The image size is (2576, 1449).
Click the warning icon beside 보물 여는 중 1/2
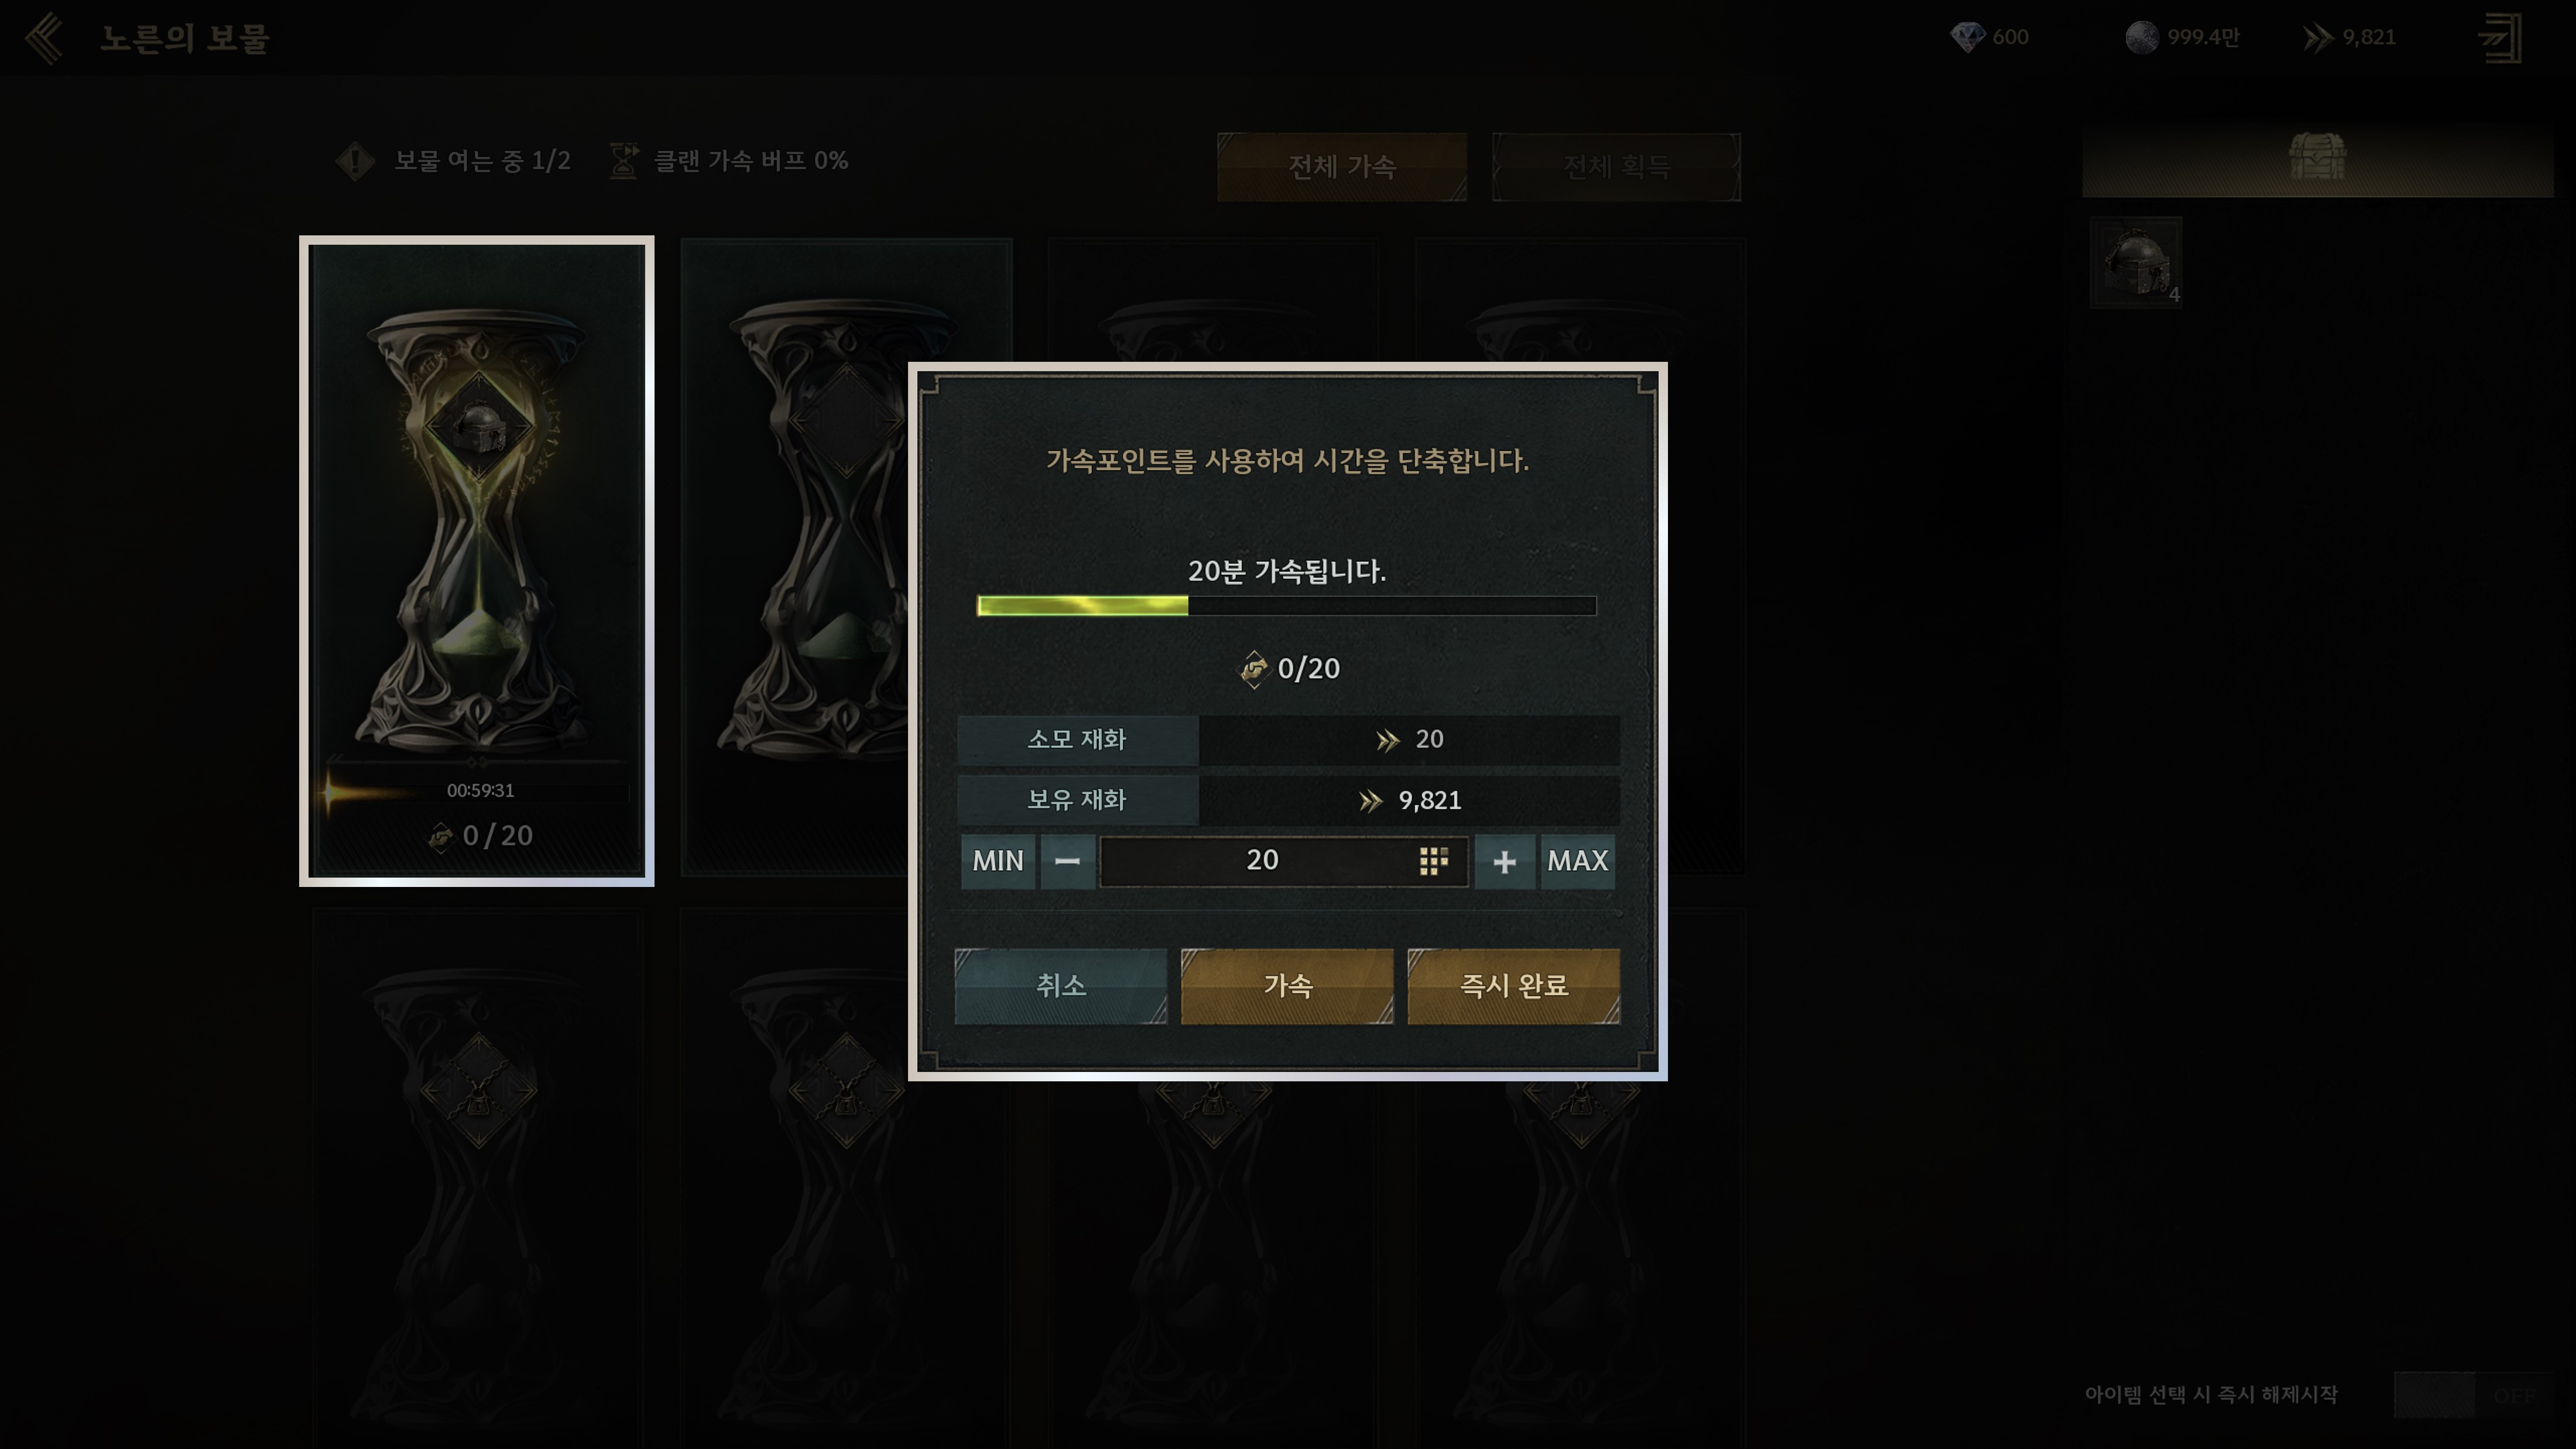(x=355, y=161)
